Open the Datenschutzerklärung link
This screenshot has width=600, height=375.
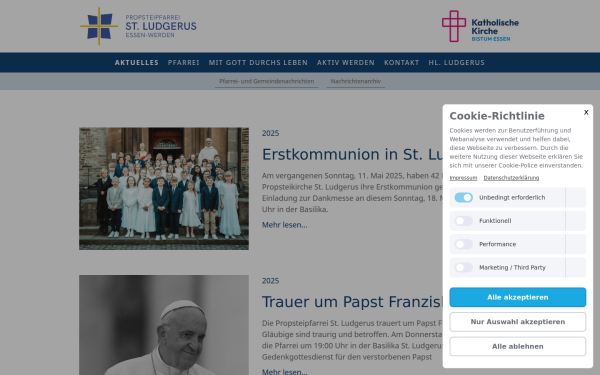pyautogui.click(x=511, y=178)
